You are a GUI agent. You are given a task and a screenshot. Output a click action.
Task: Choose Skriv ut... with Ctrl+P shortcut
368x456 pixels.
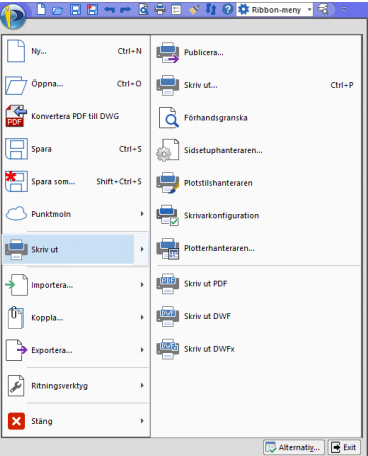click(256, 85)
